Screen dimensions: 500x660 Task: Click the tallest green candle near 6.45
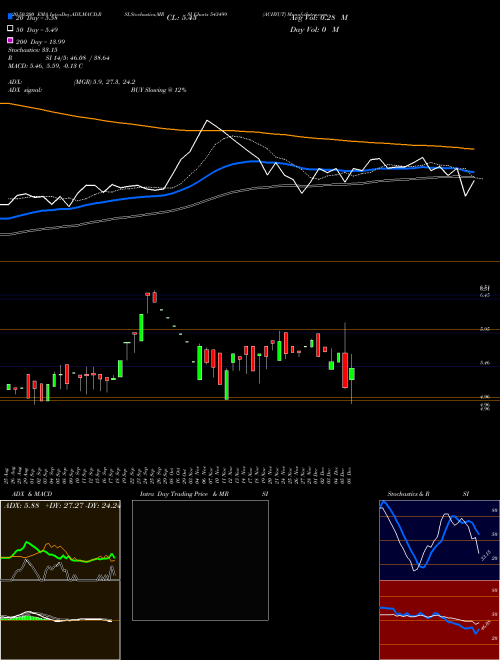click(141, 327)
